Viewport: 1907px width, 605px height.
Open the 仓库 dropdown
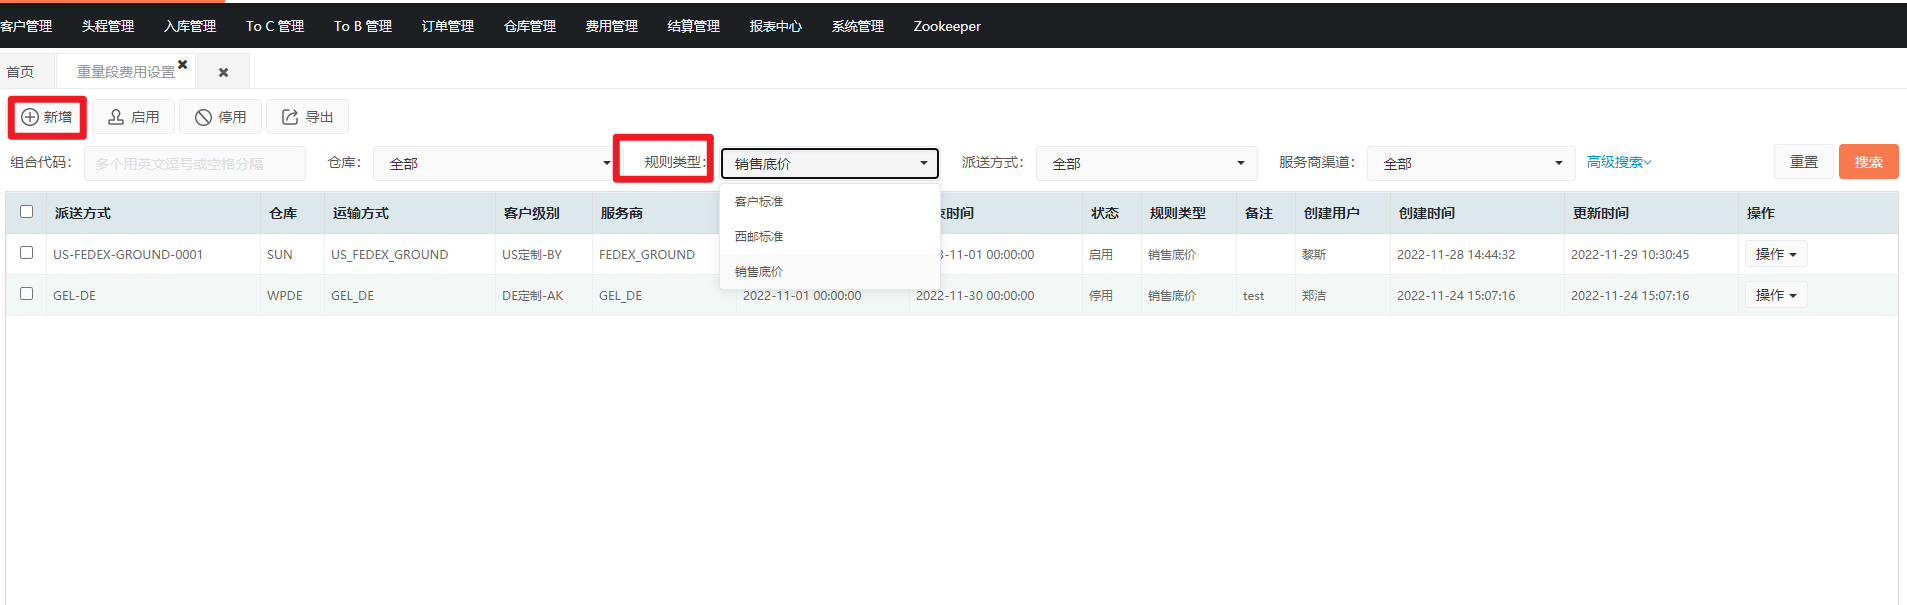(x=494, y=163)
